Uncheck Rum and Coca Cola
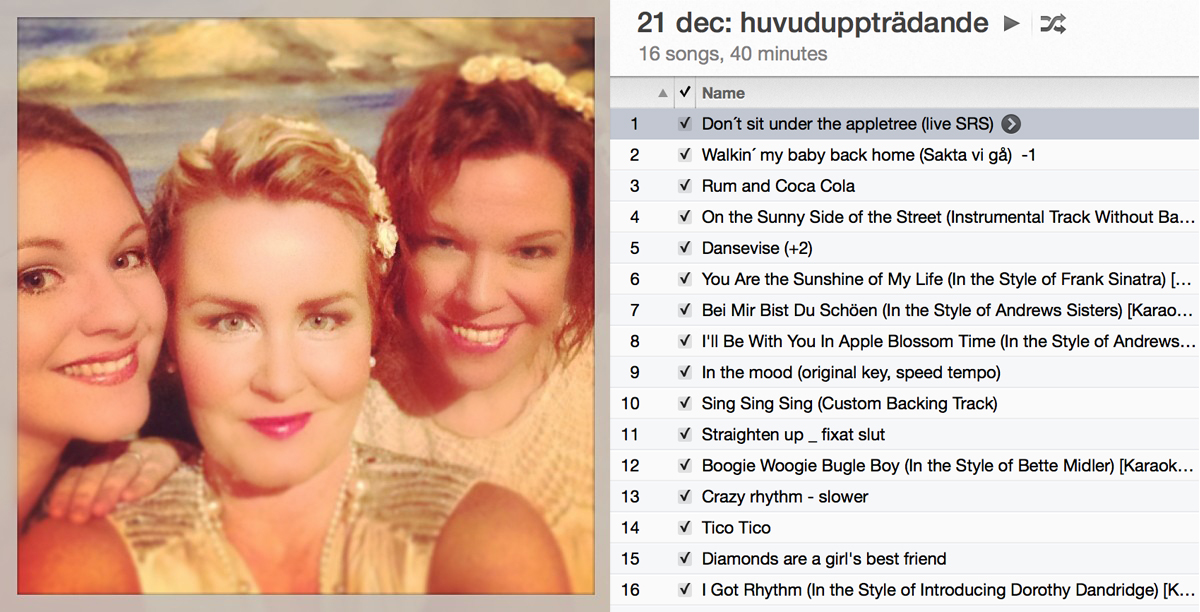 click(x=685, y=186)
